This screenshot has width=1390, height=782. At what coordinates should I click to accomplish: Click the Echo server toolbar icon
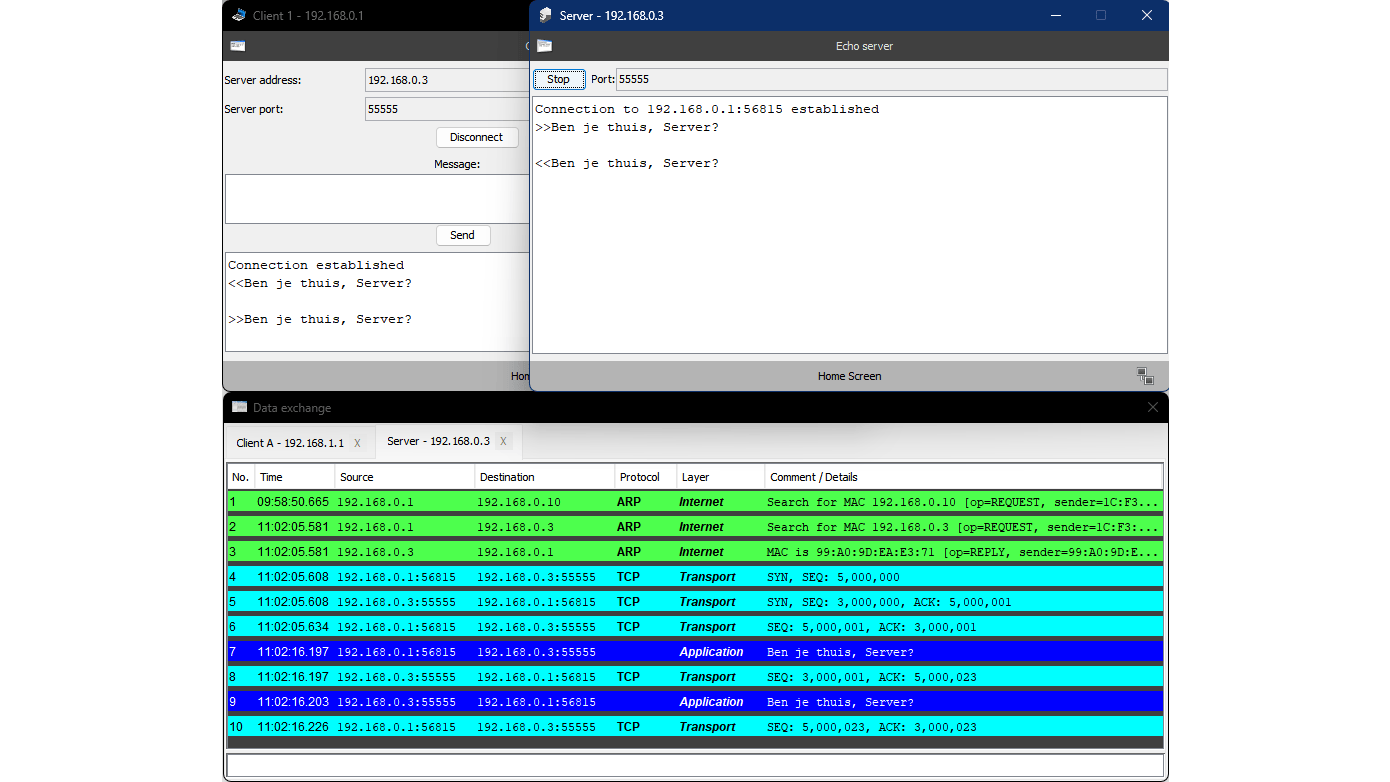(545, 46)
